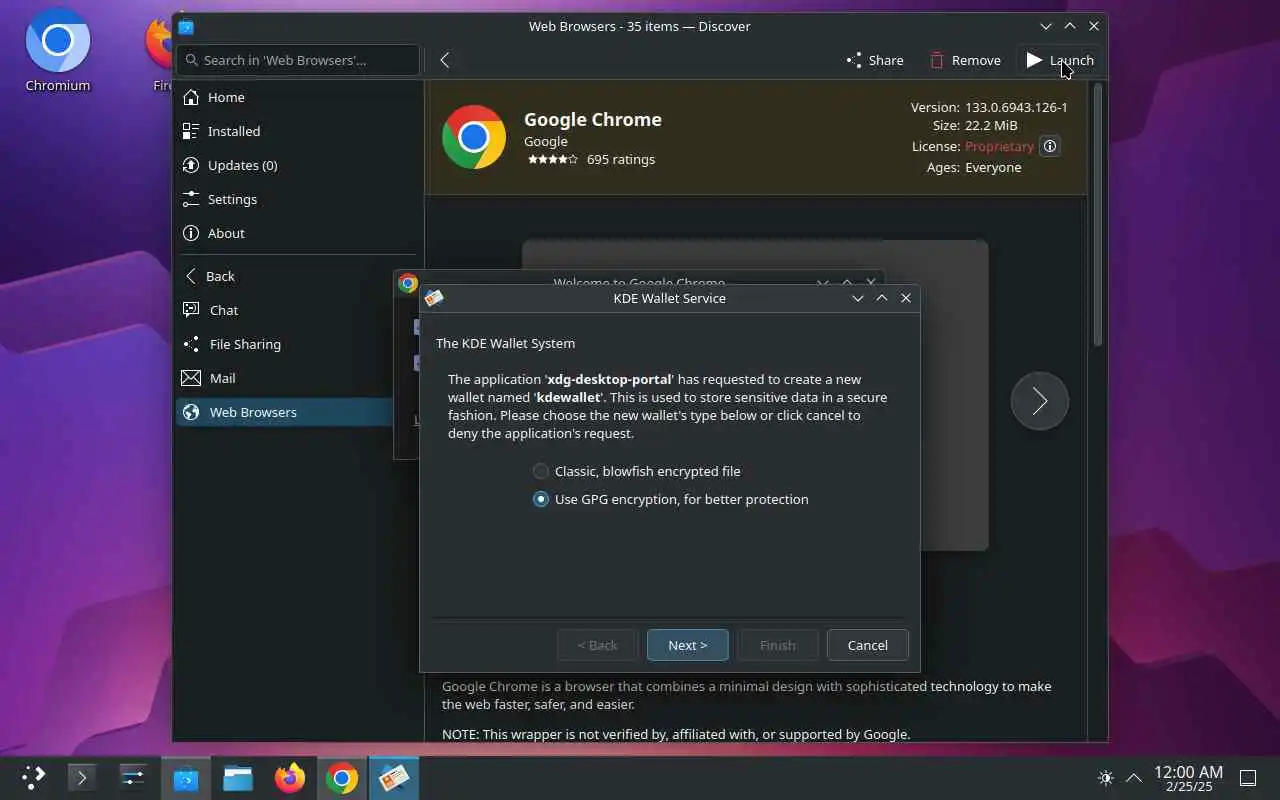Open Dolphin file manager in taskbar
The image size is (1280, 800).
(238, 777)
